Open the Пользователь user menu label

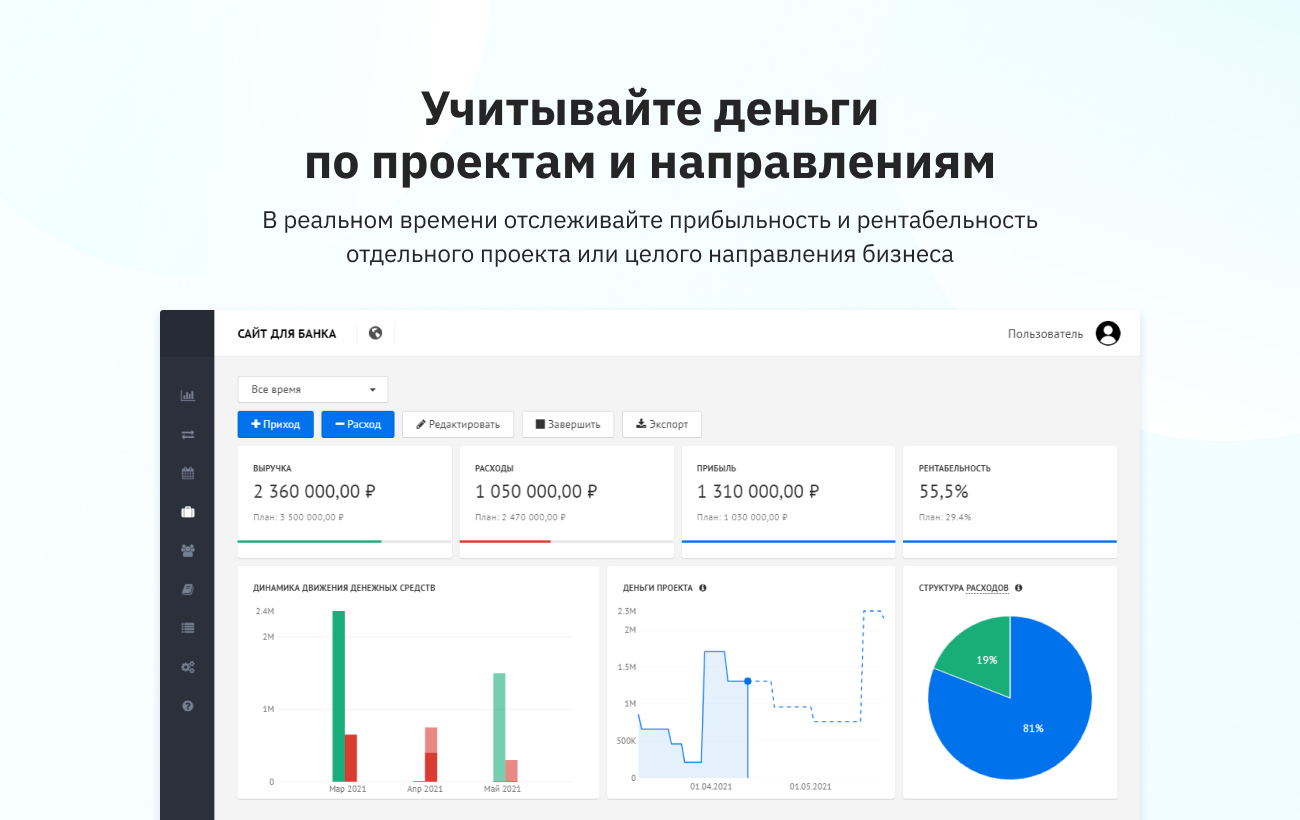(1045, 334)
